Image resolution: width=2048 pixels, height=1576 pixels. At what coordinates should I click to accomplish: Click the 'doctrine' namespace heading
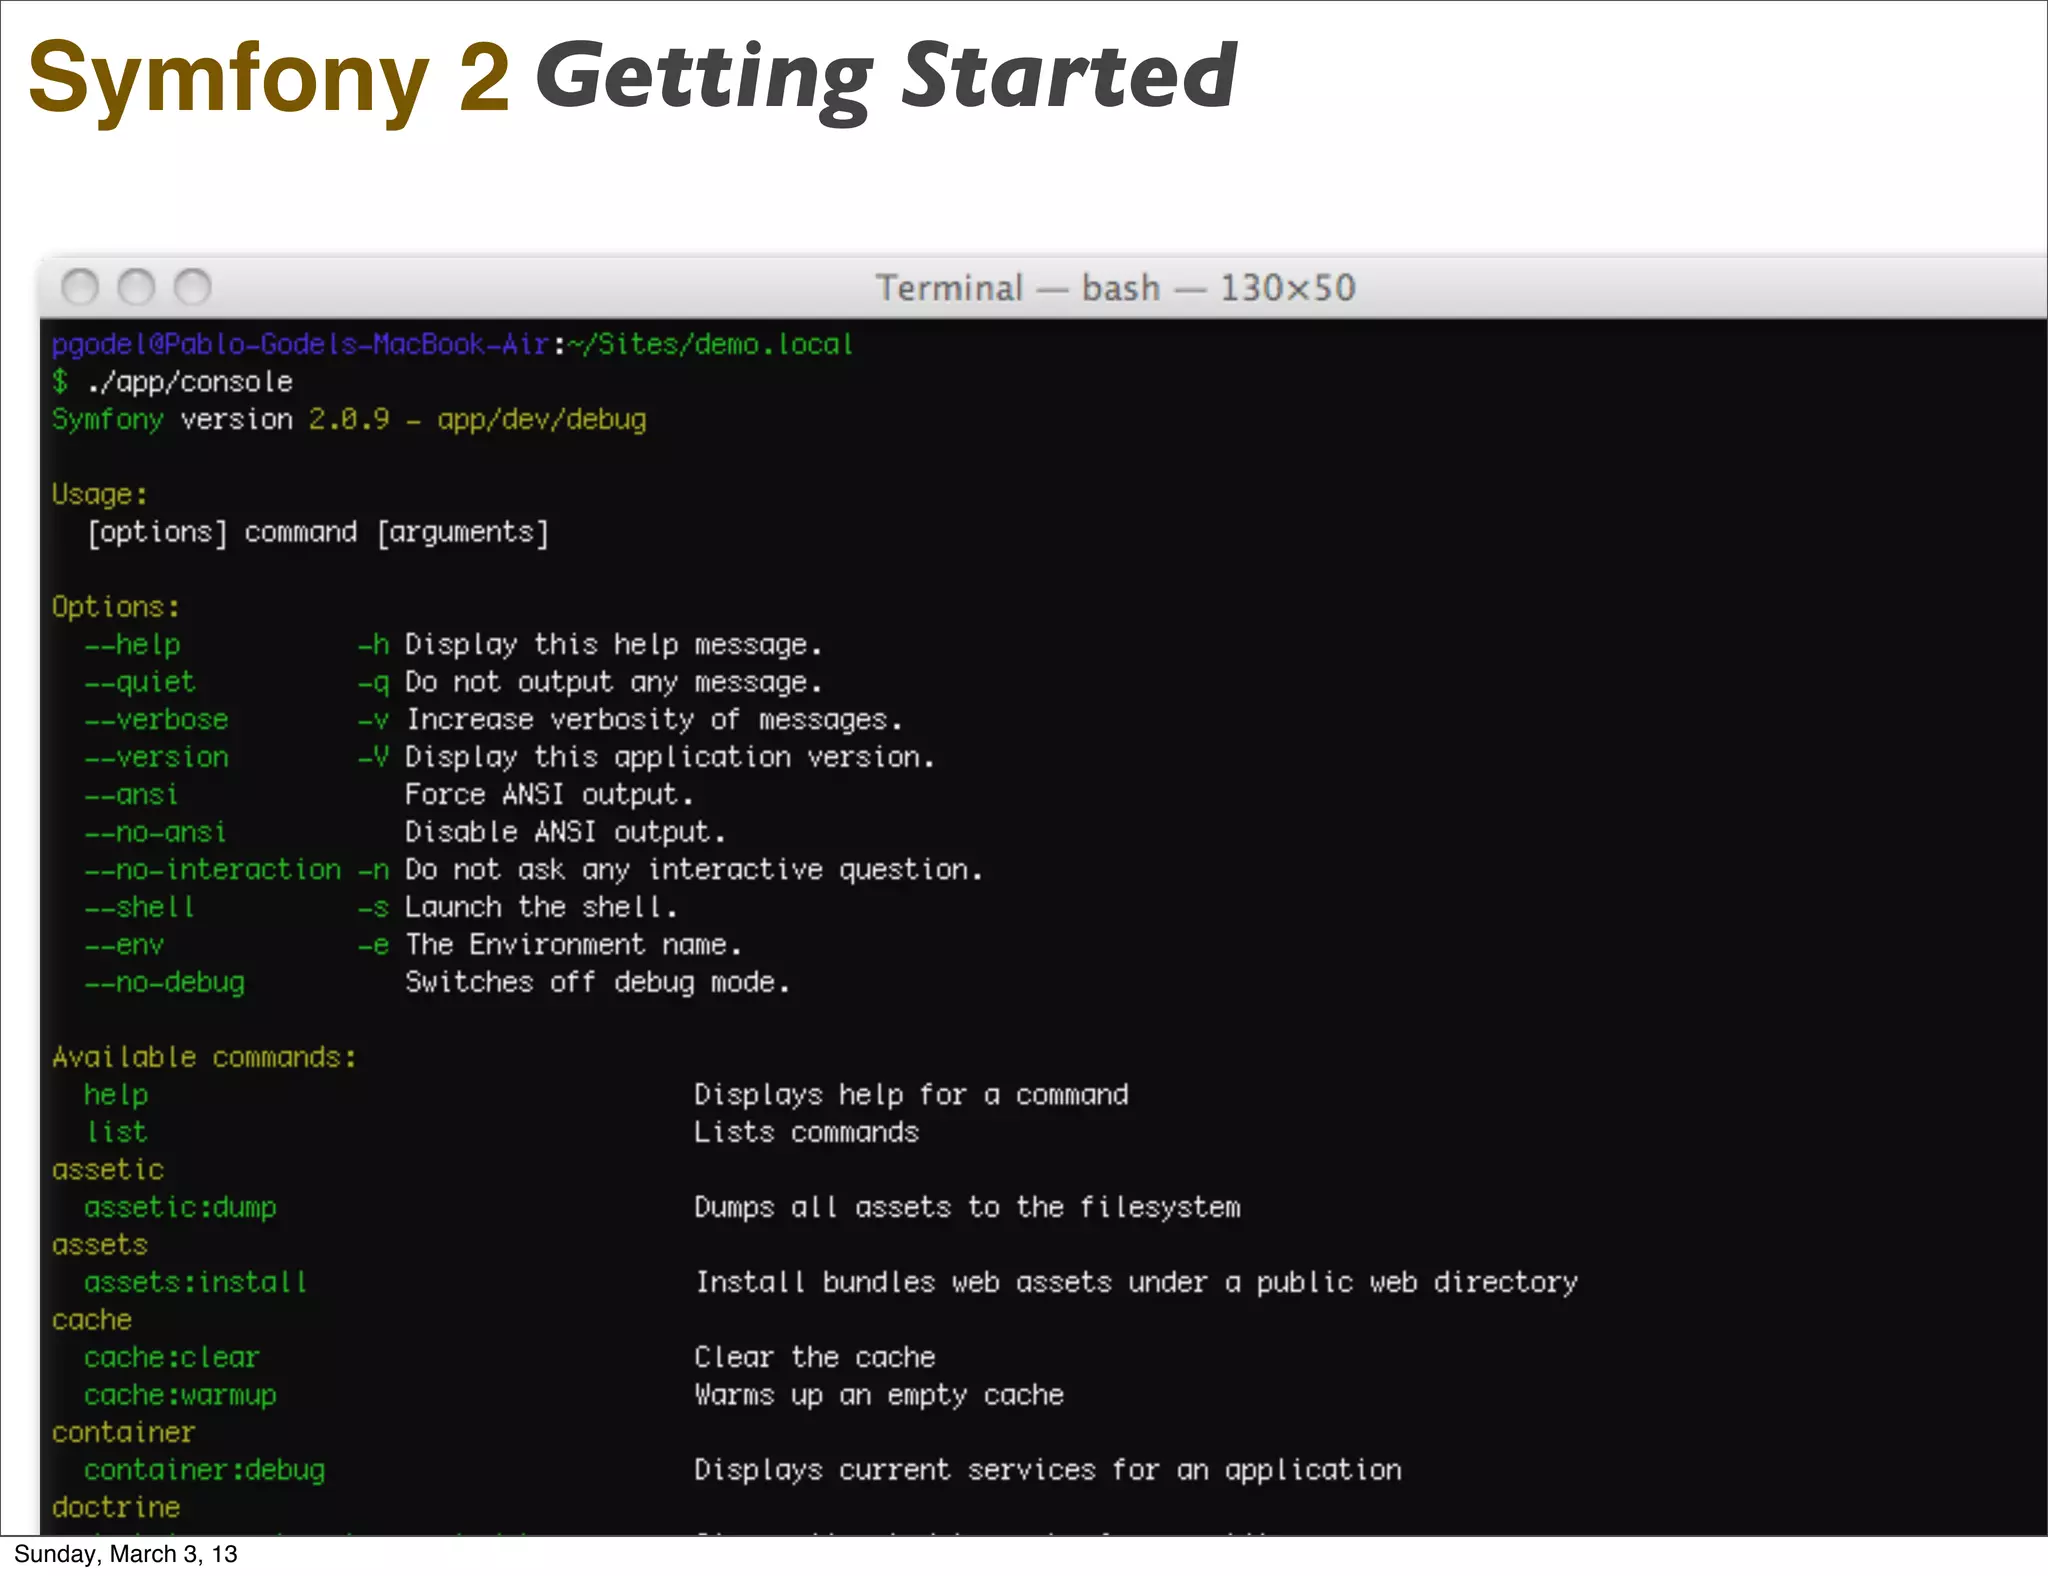tap(116, 1507)
